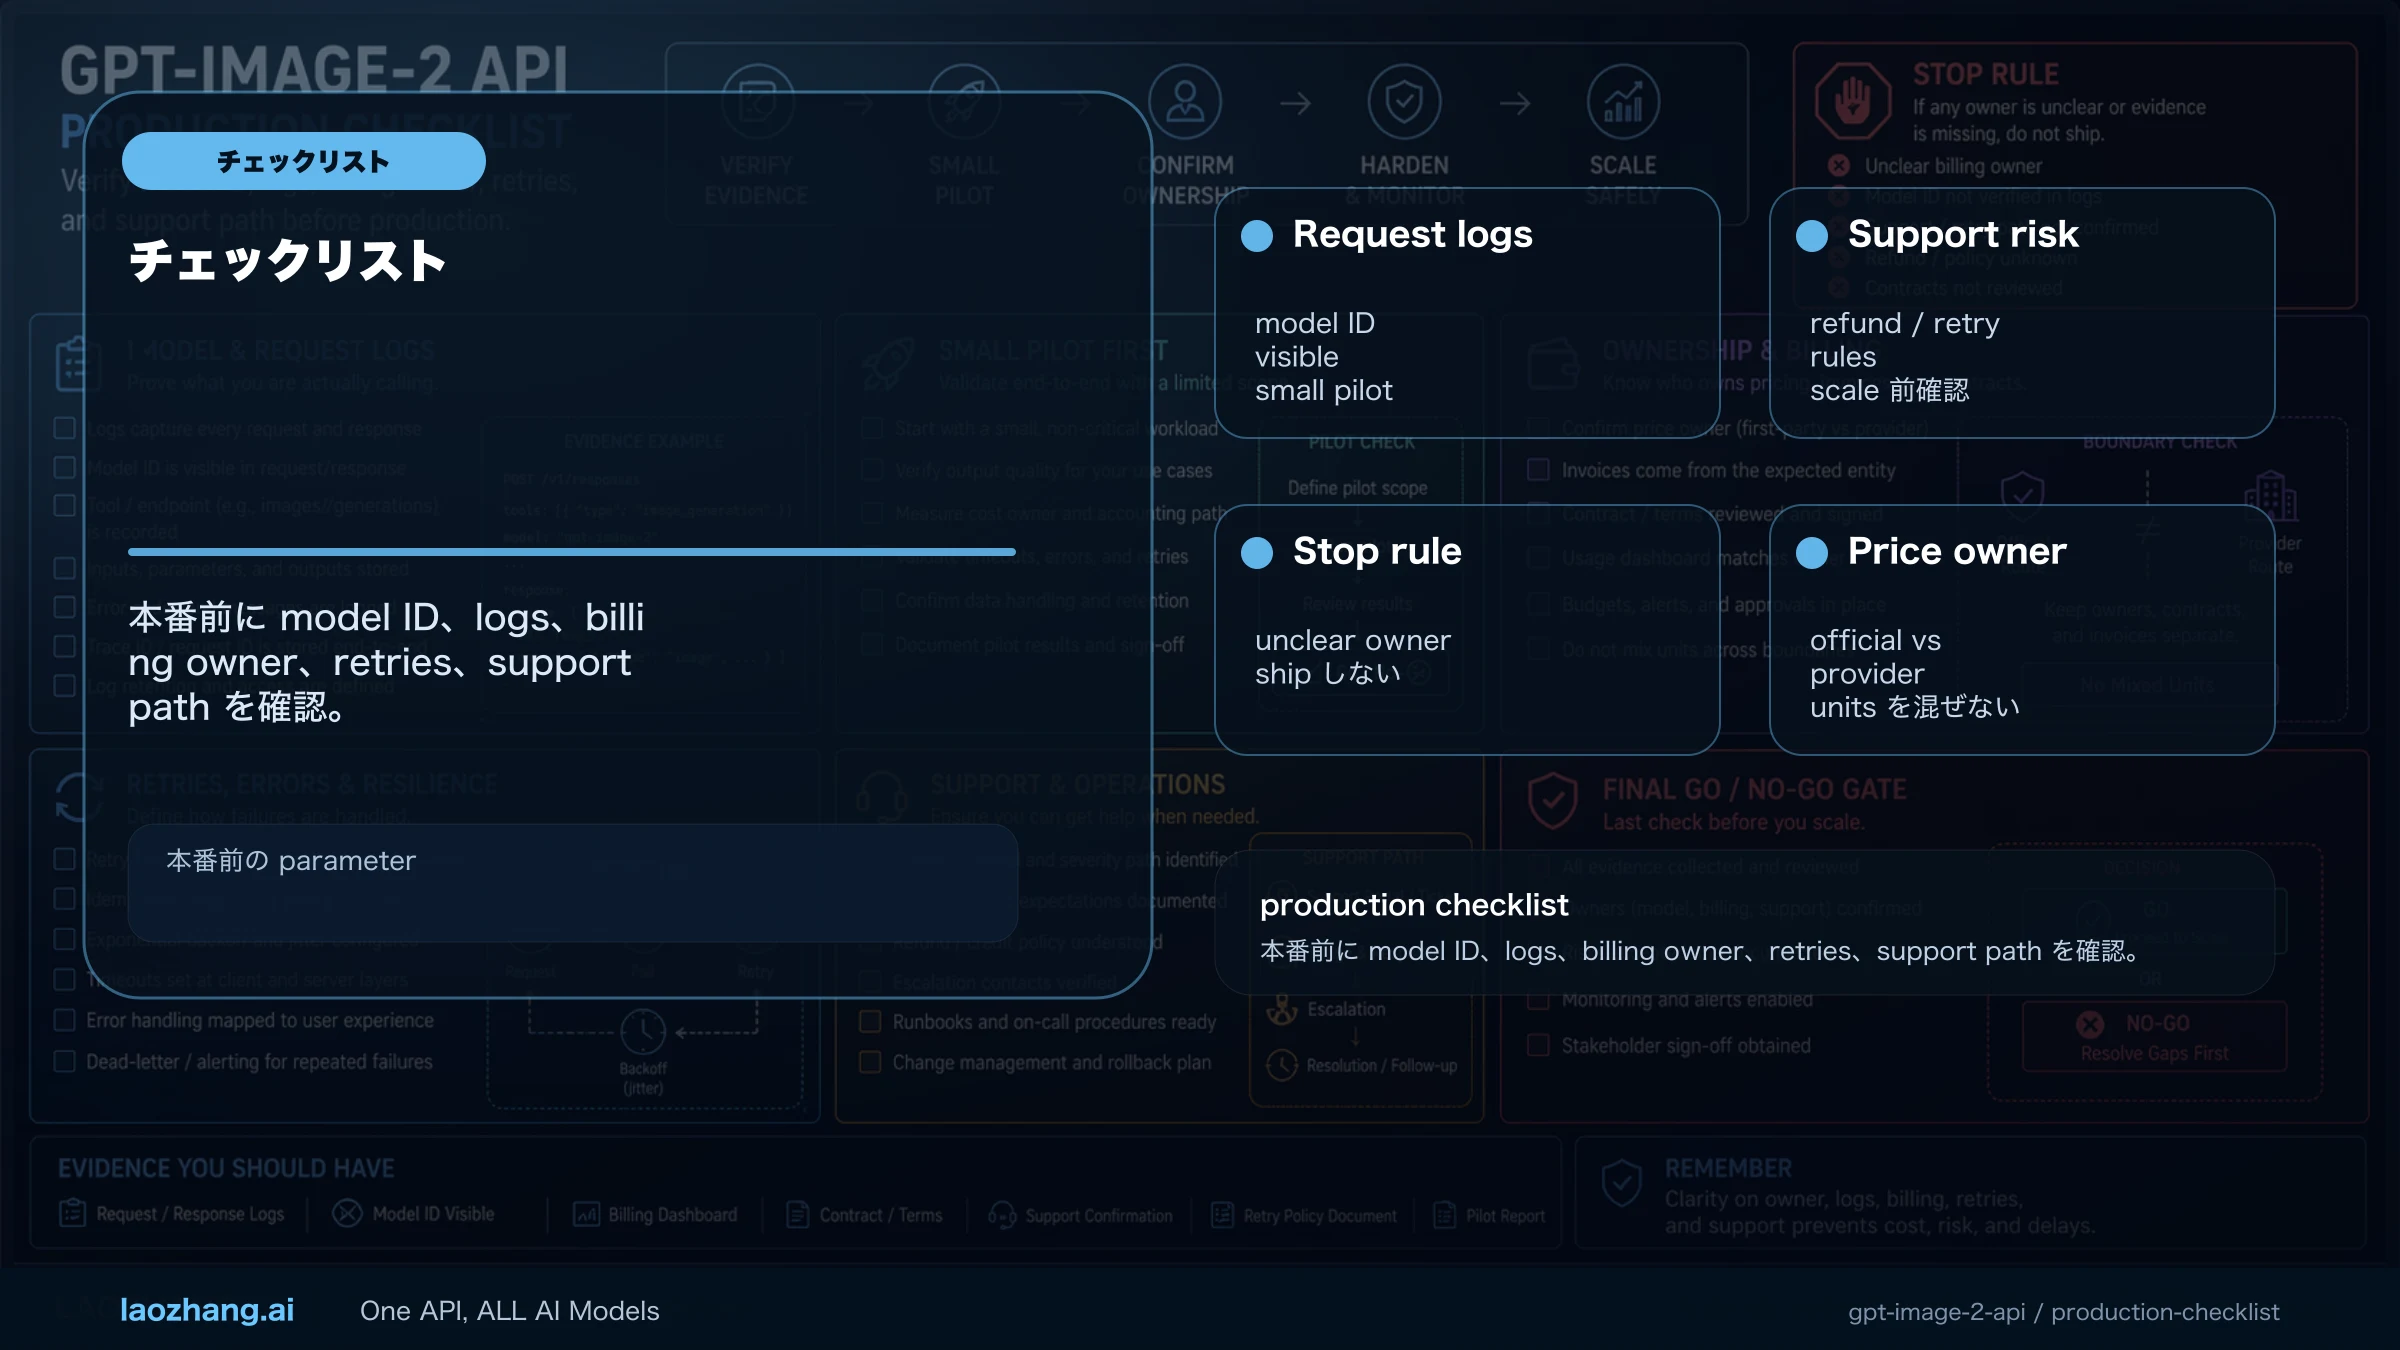Click the Retry Policy Document icon
2400x1350 pixels.
pyautogui.click(x=1222, y=1215)
